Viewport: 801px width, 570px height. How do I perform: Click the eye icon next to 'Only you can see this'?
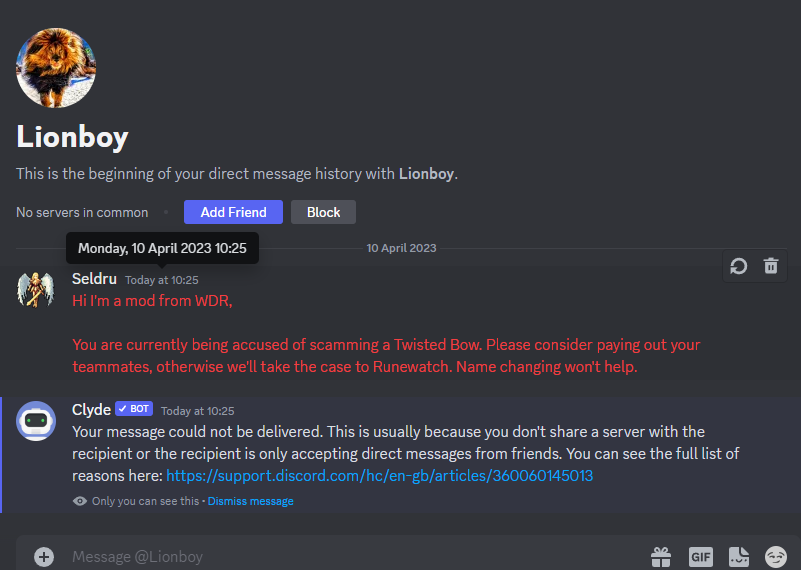tap(80, 501)
